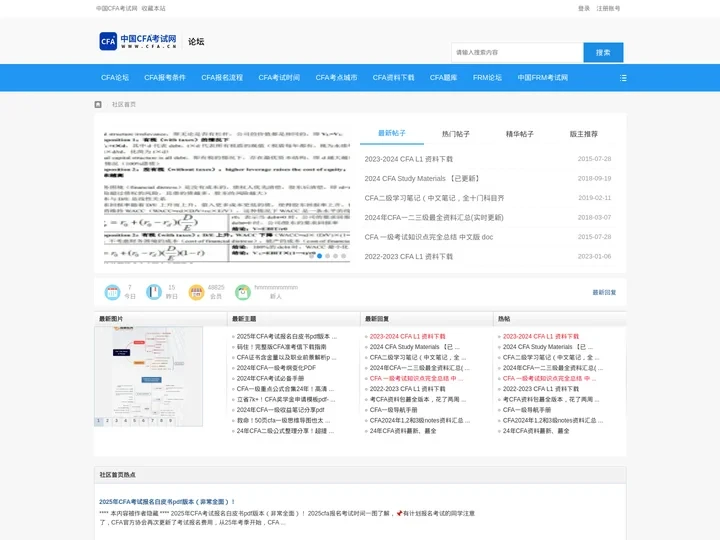Open 2024 CFA Study Materials 【已更新】 post

tap(422, 178)
